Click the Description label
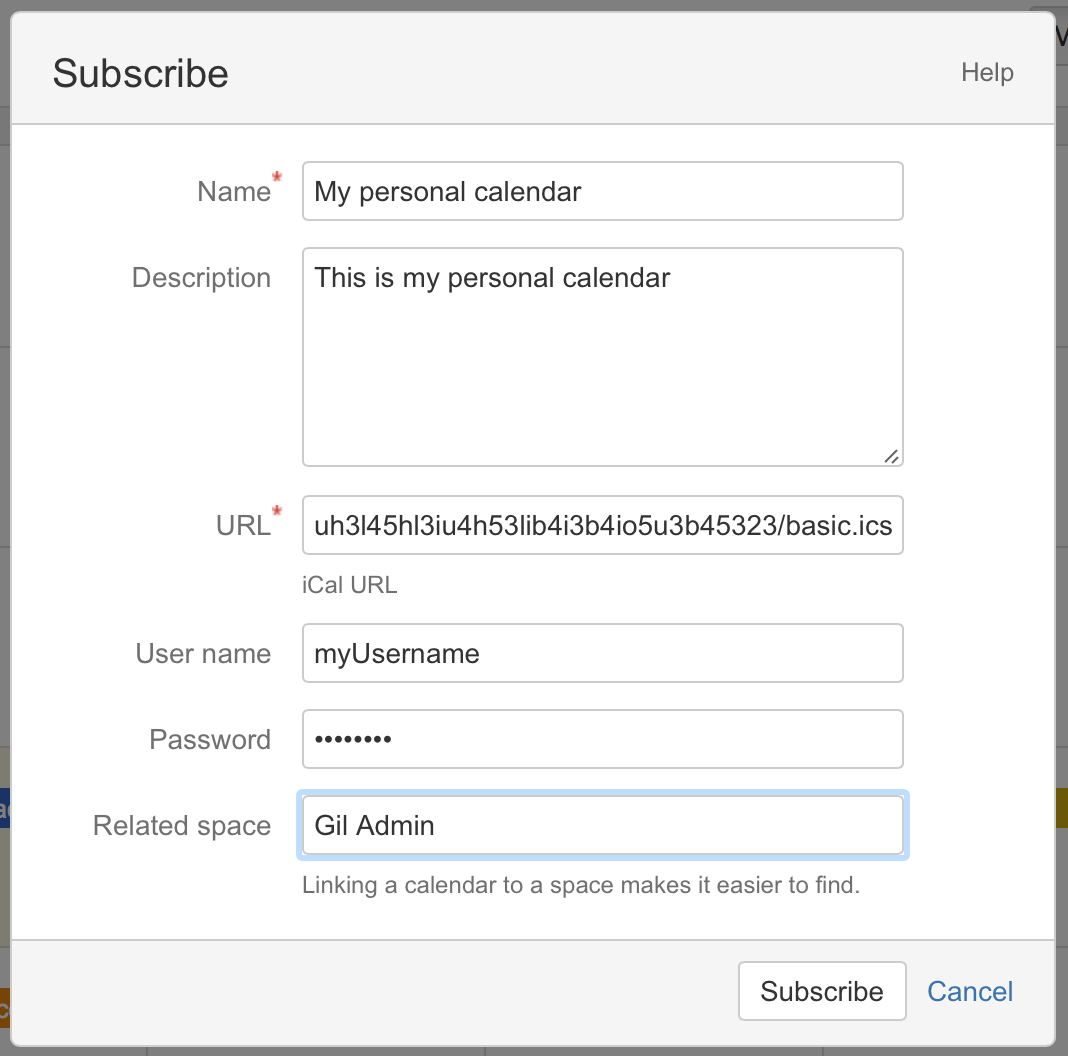The image size is (1068, 1056). 201,278
